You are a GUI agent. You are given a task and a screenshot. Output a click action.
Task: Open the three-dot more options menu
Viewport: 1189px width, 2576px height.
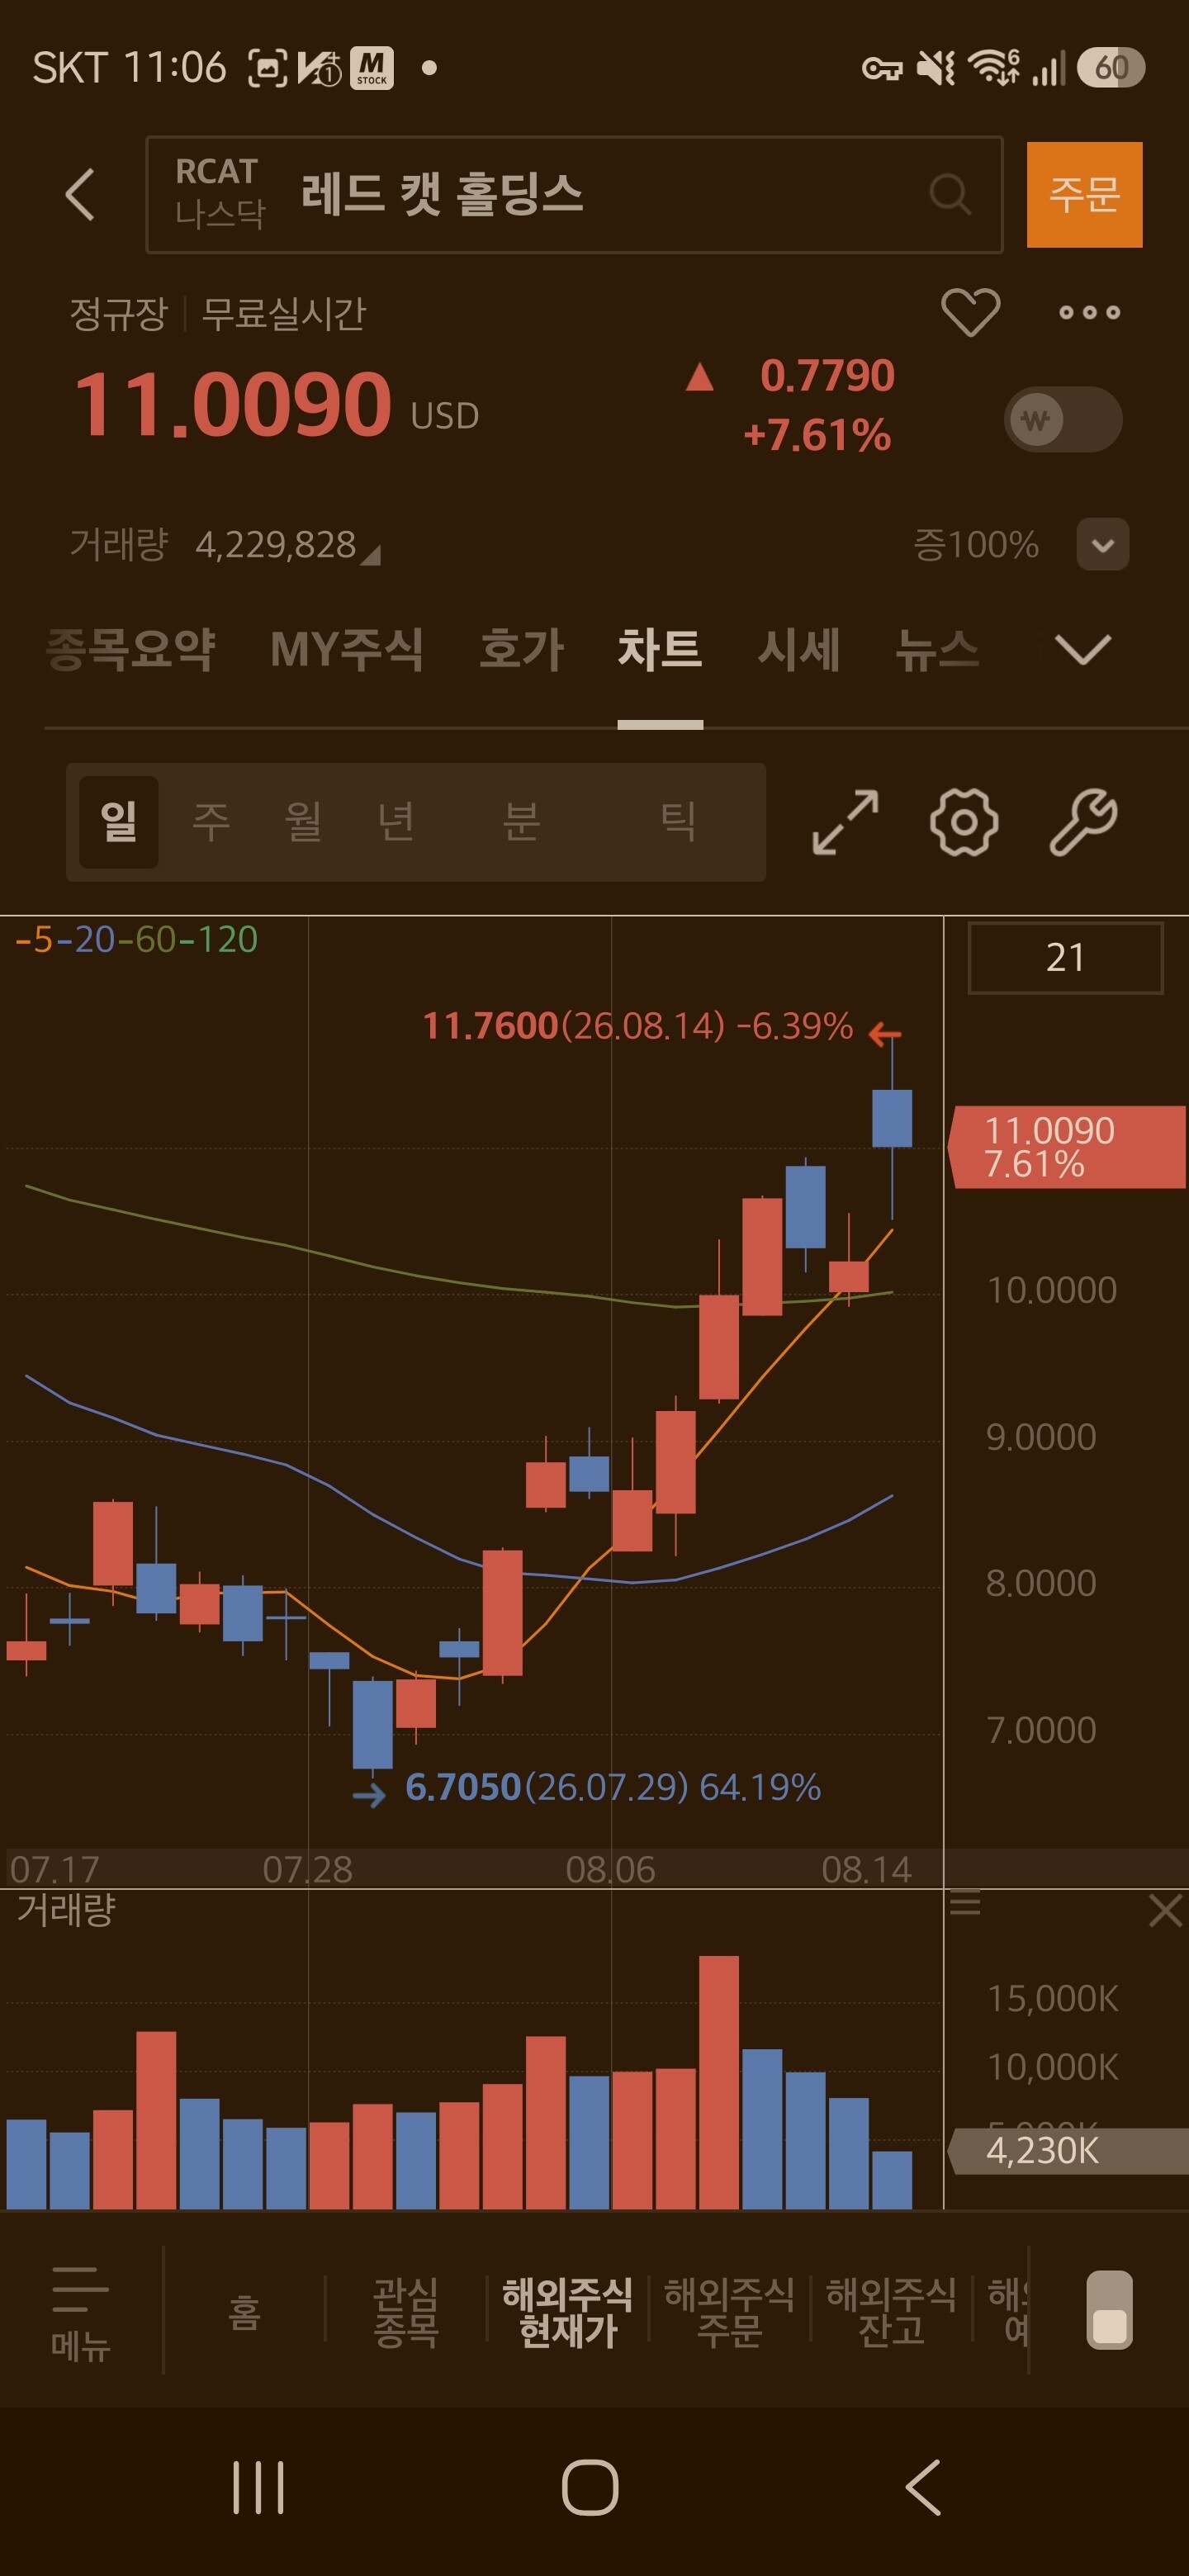coord(1089,312)
